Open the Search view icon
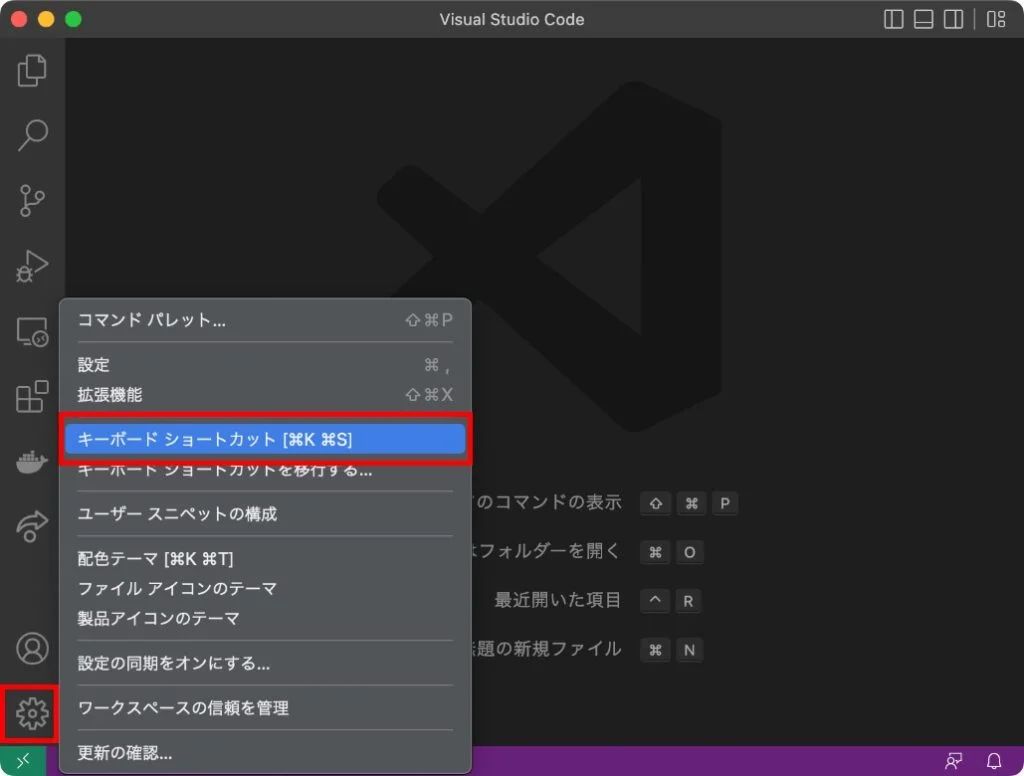 click(32, 135)
